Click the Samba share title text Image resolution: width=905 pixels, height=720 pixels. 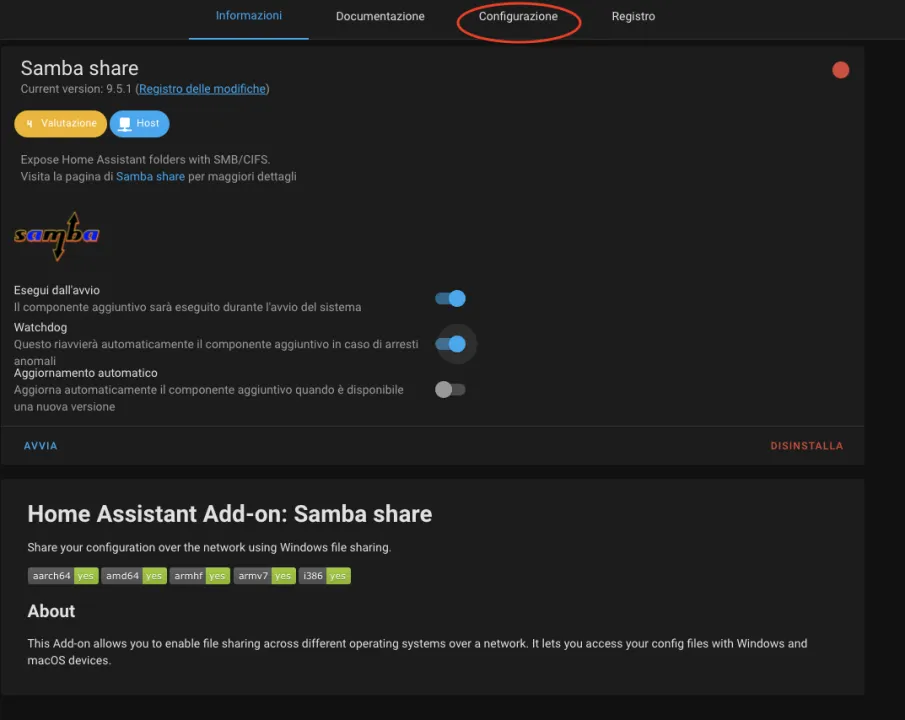pos(80,68)
